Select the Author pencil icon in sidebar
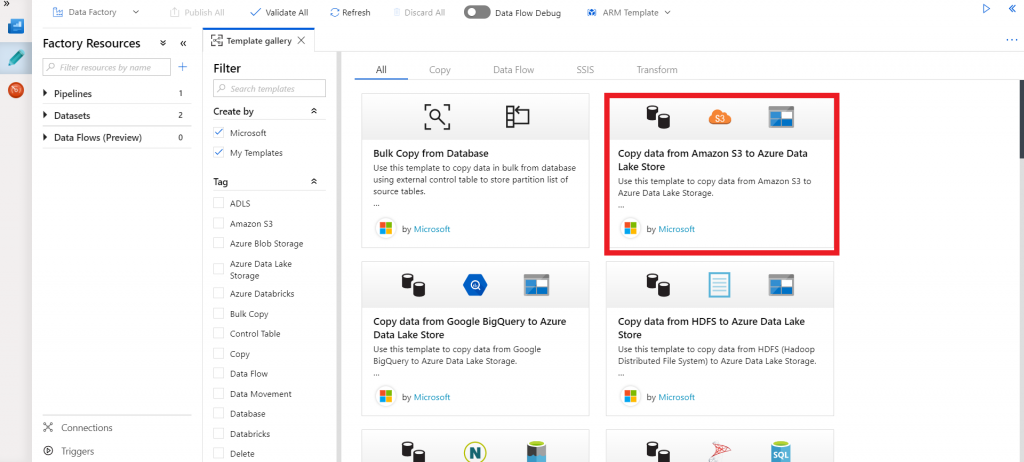 pyautogui.click(x=16, y=58)
